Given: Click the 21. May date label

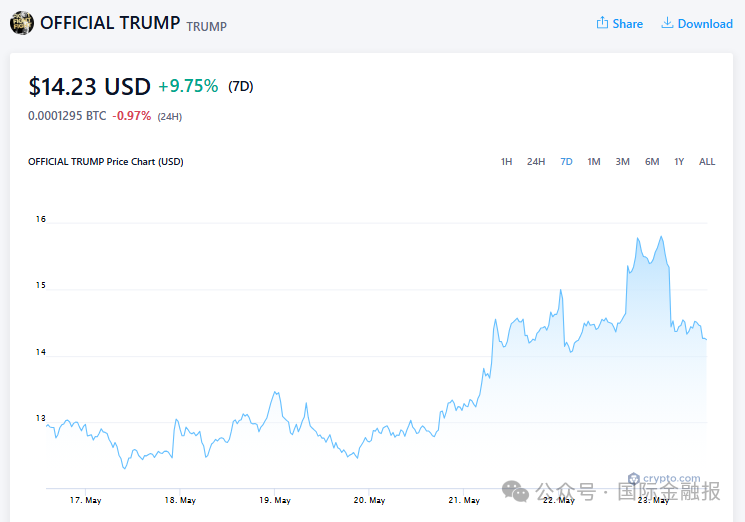Looking at the screenshot, I should 464,500.
